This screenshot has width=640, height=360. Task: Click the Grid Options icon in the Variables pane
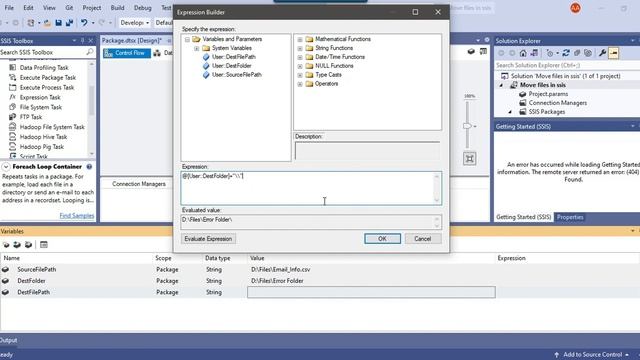[x=44, y=244]
